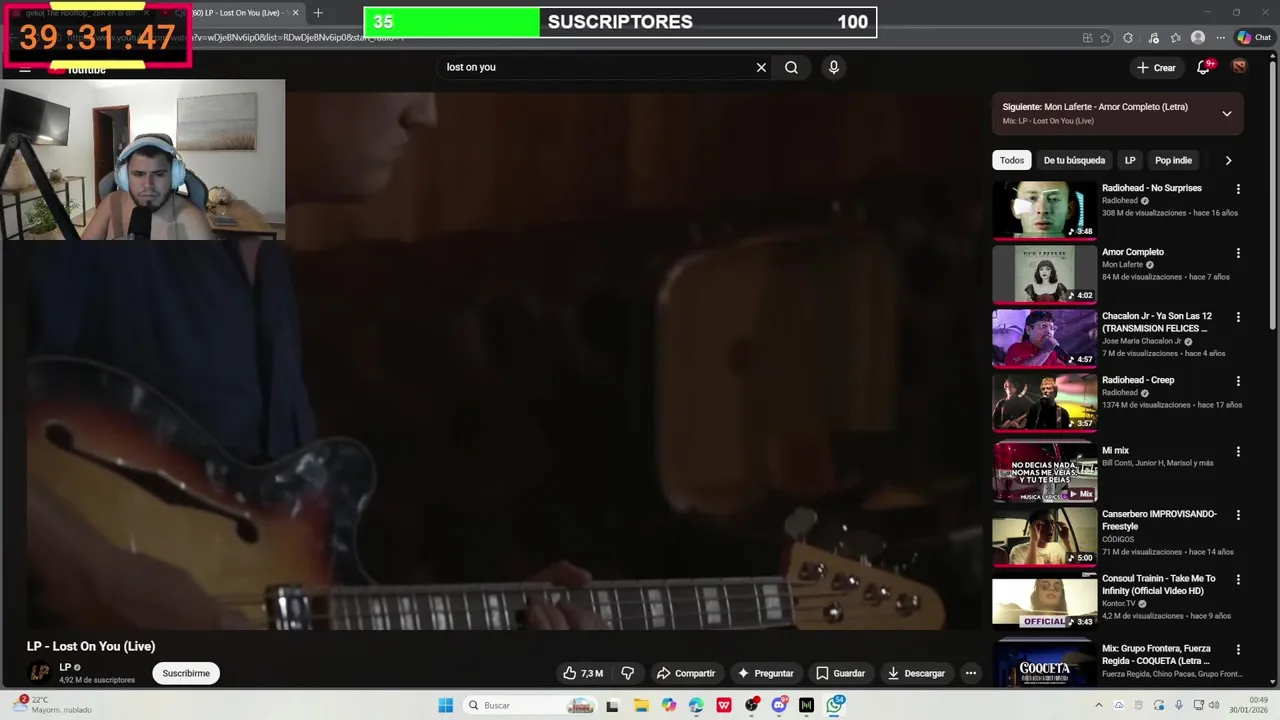This screenshot has width=1280, height=720.
Task: Open the YouTube account avatar menu
Action: [1239, 67]
